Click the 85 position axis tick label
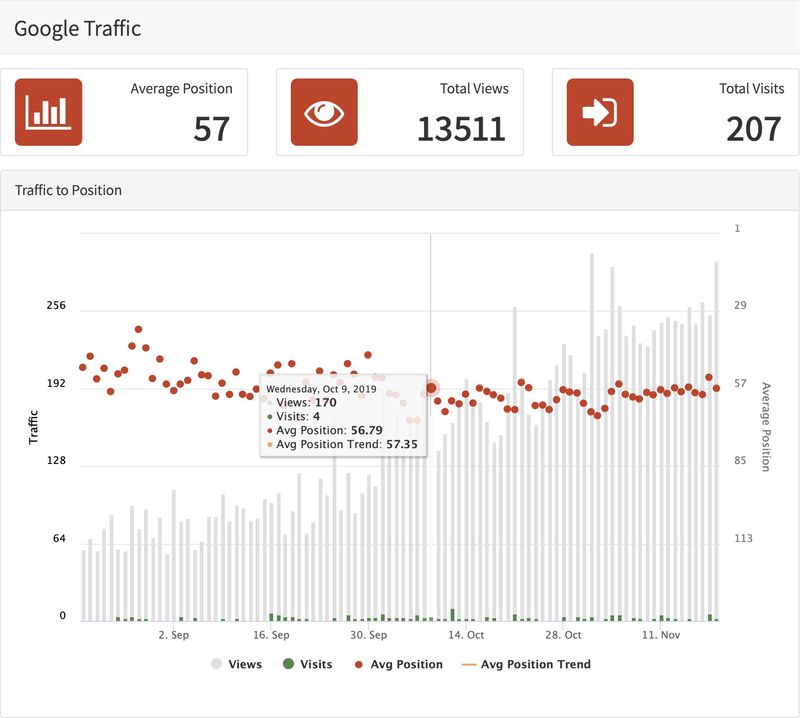 pos(740,460)
